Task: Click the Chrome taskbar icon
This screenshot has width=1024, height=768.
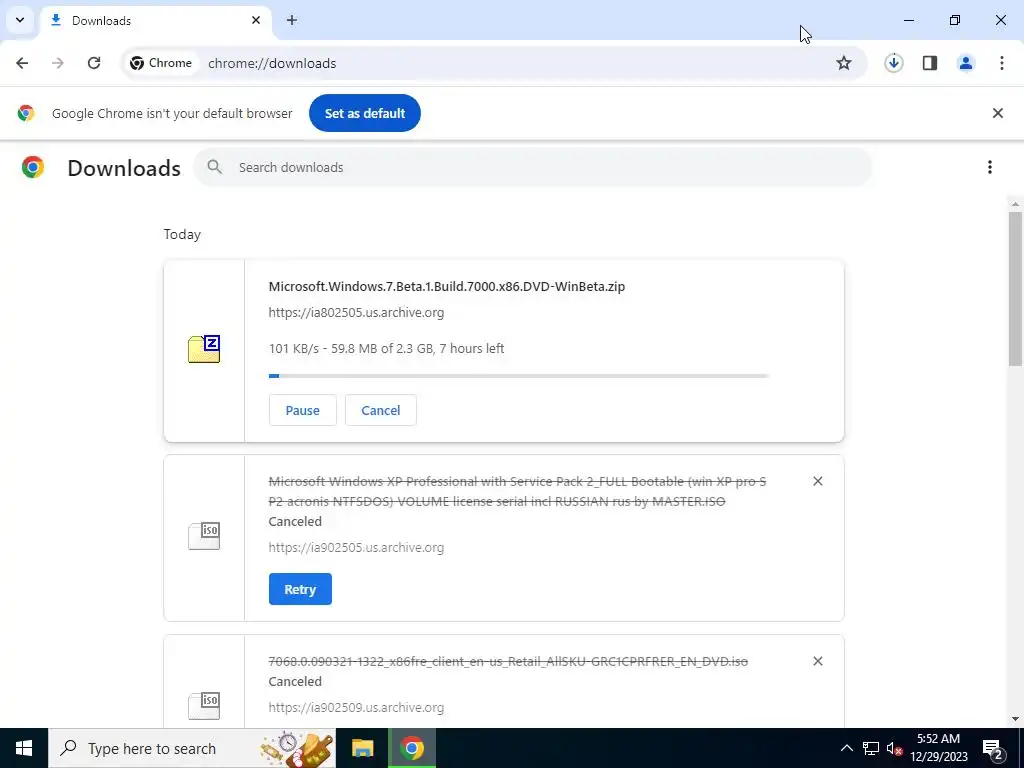Action: [x=412, y=748]
